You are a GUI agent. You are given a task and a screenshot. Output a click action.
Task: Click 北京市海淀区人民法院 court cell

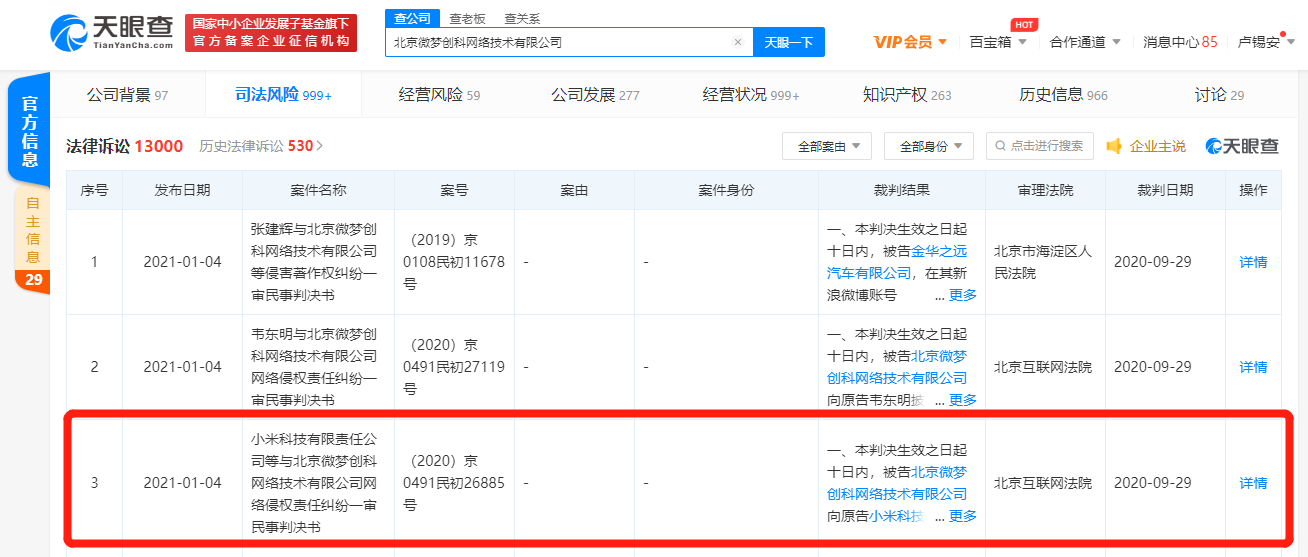coord(1044,262)
